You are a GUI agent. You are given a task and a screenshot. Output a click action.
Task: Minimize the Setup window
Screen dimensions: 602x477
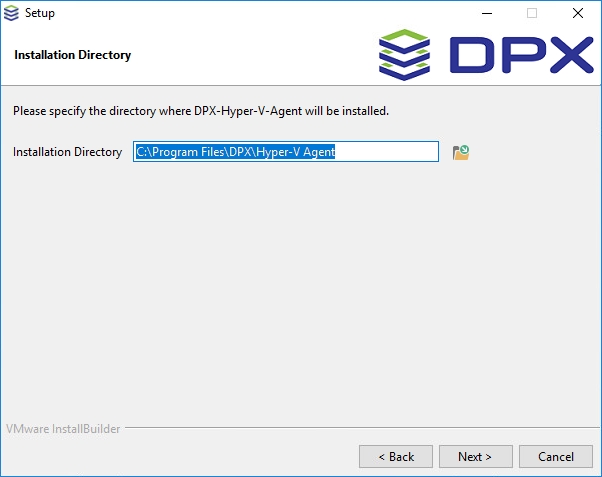486,13
